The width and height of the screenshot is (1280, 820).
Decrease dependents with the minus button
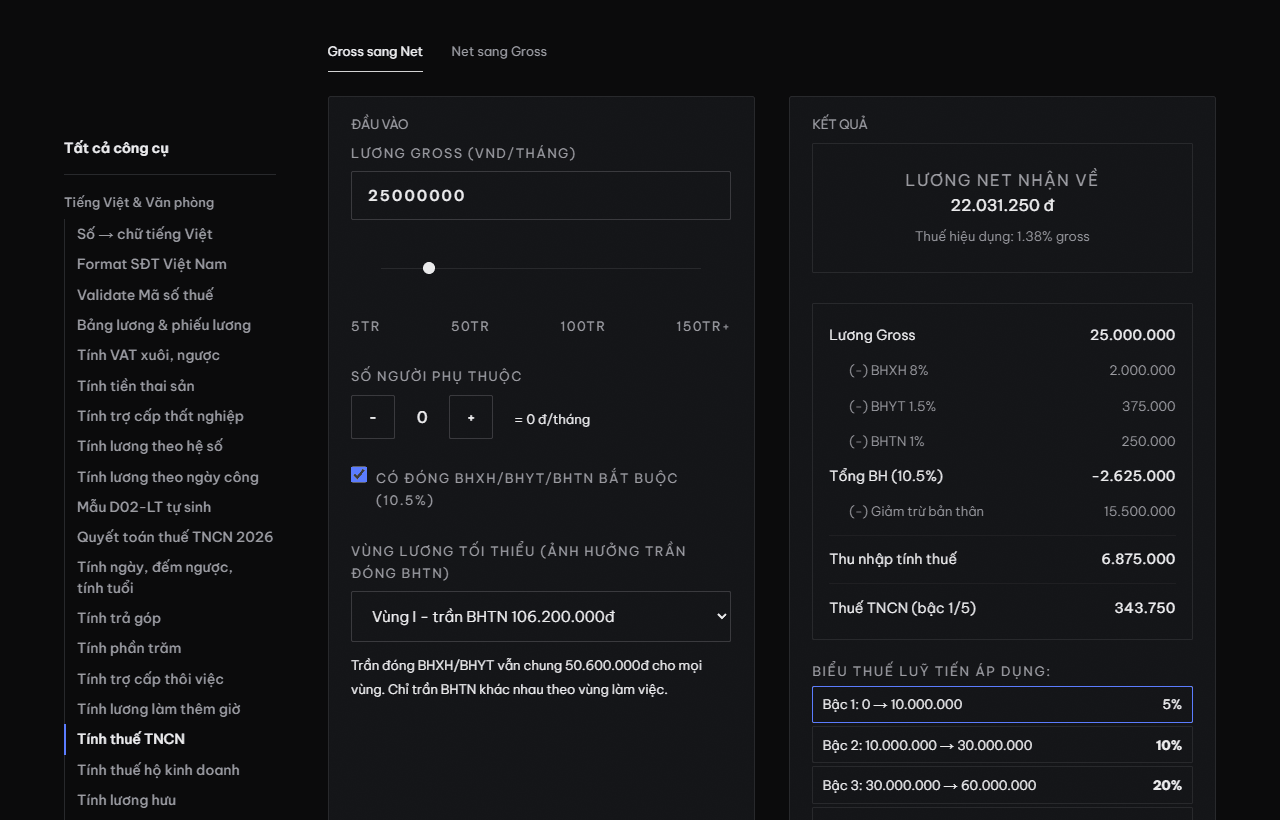pyautogui.click(x=373, y=417)
